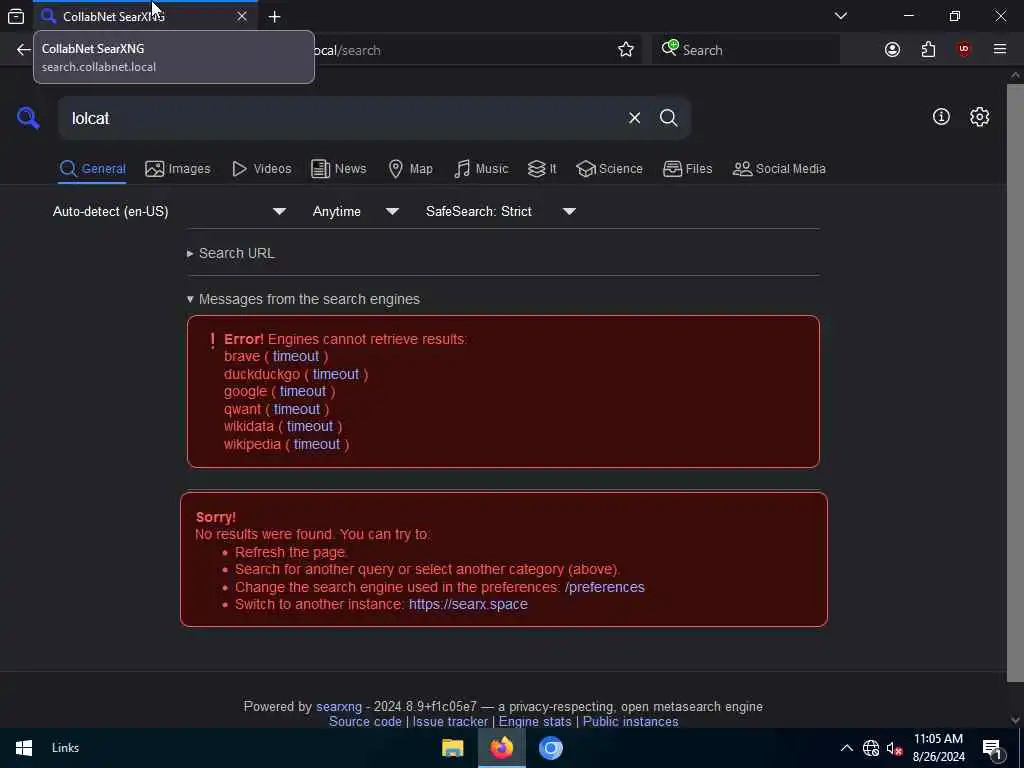Open the Firefox hamburger menu

click(1000, 50)
